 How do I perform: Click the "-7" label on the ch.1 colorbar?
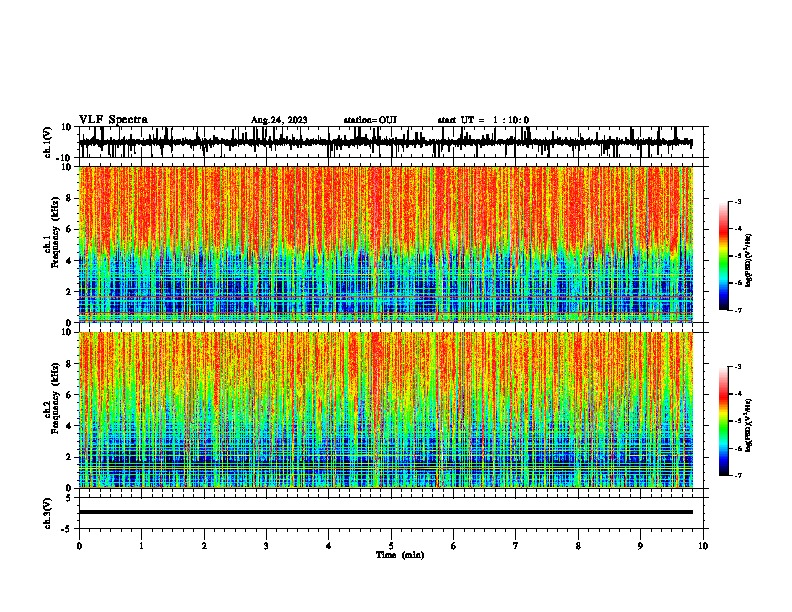tap(738, 310)
